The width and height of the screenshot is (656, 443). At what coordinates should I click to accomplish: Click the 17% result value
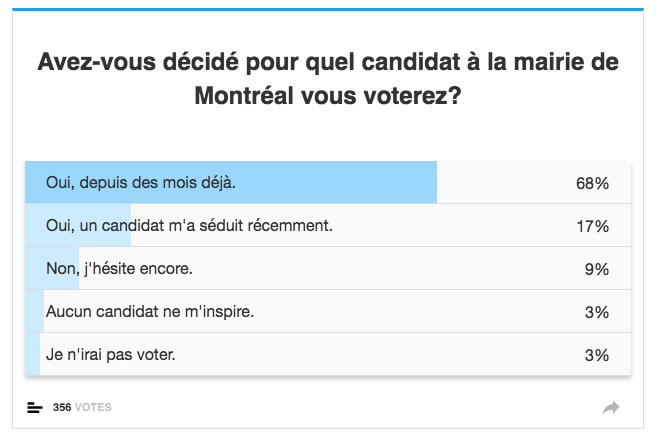tap(592, 226)
